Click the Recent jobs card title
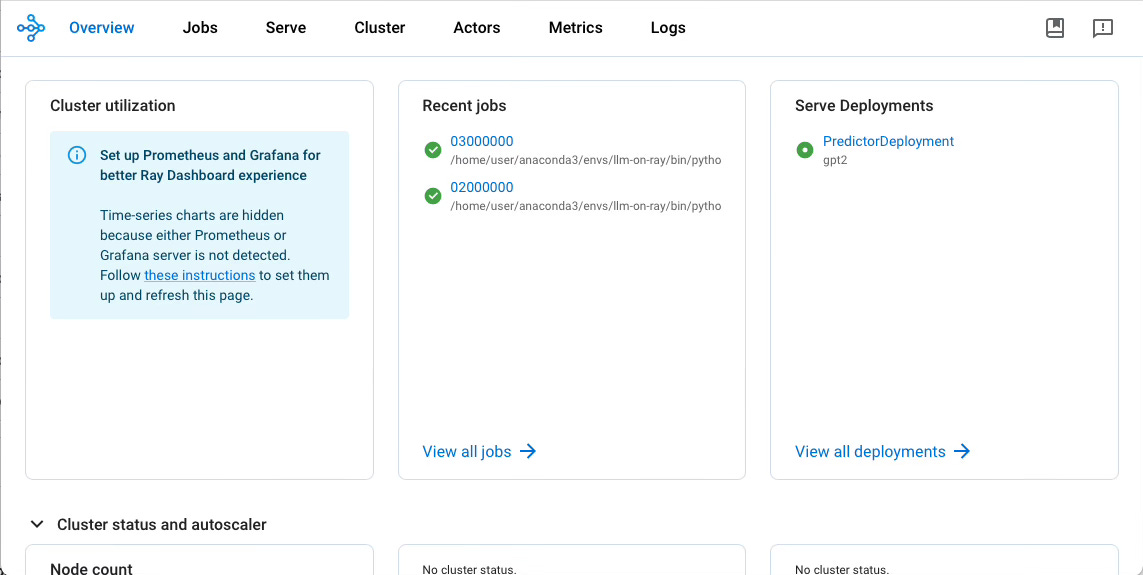Image resolution: width=1143 pixels, height=575 pixels. 464,106
